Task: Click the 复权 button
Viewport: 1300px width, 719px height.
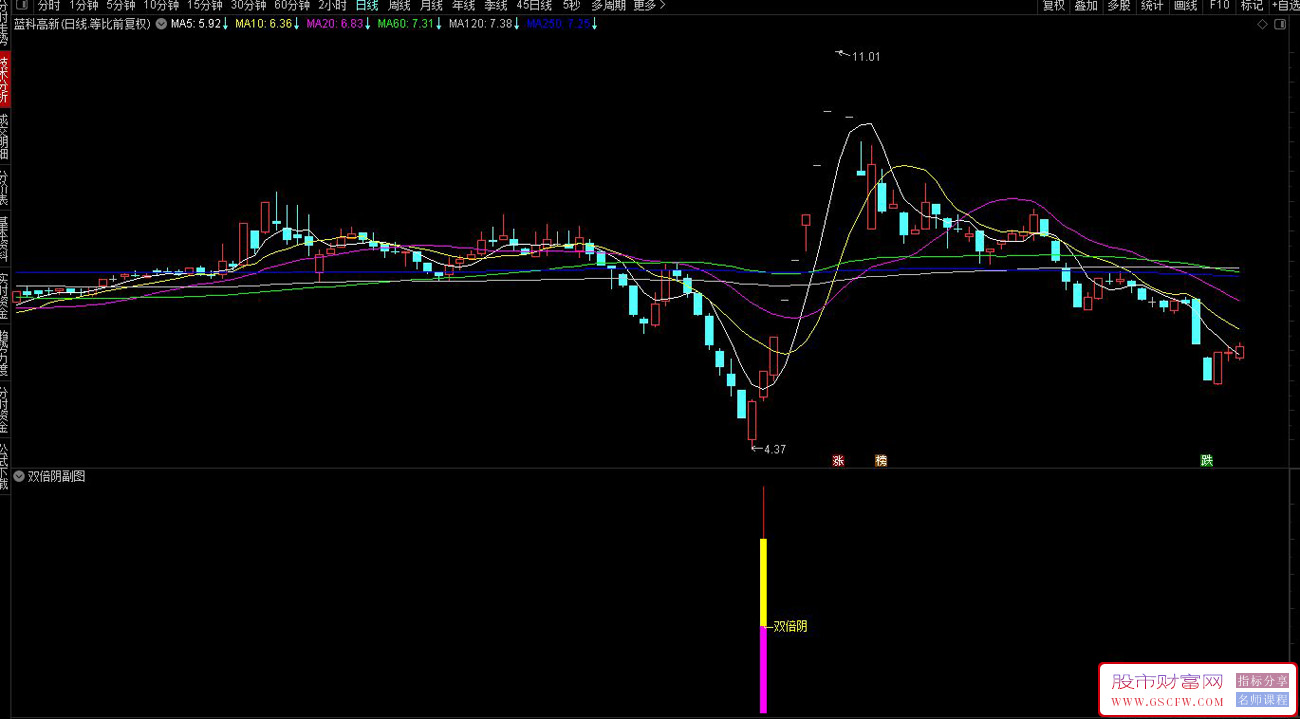Action: click(1054, 5)
